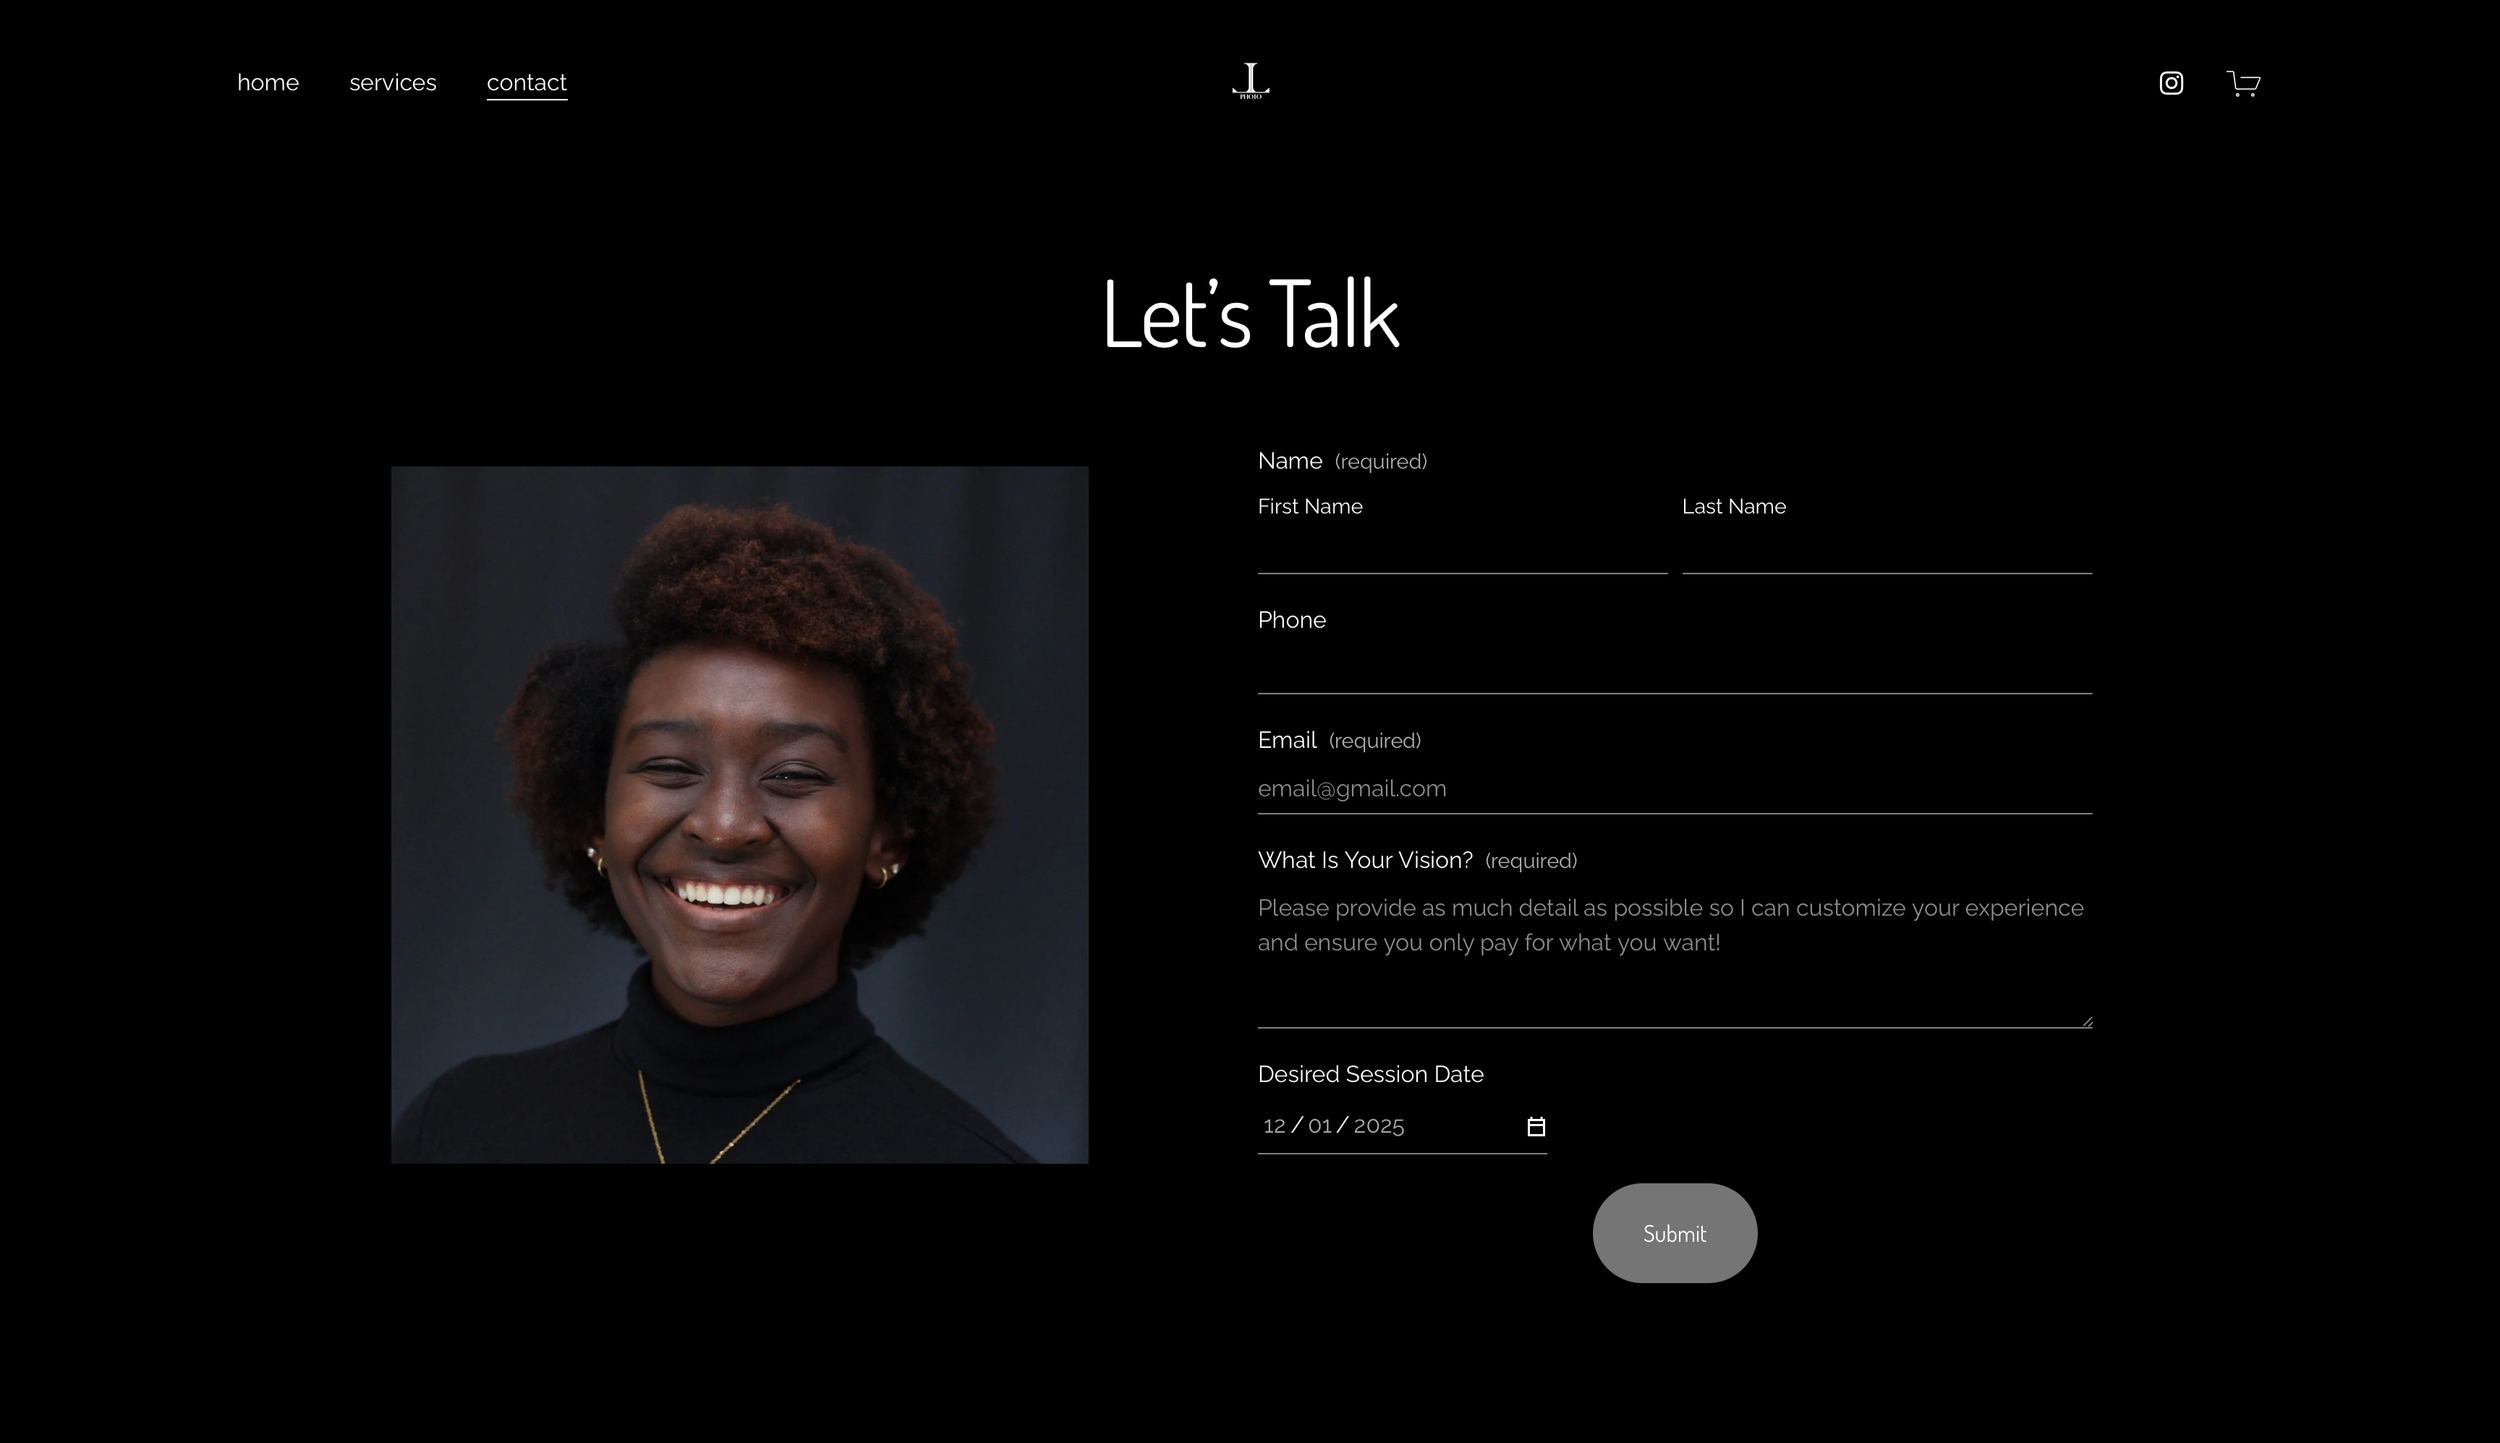
Task: Go to the home page
Action: (268, 83)
